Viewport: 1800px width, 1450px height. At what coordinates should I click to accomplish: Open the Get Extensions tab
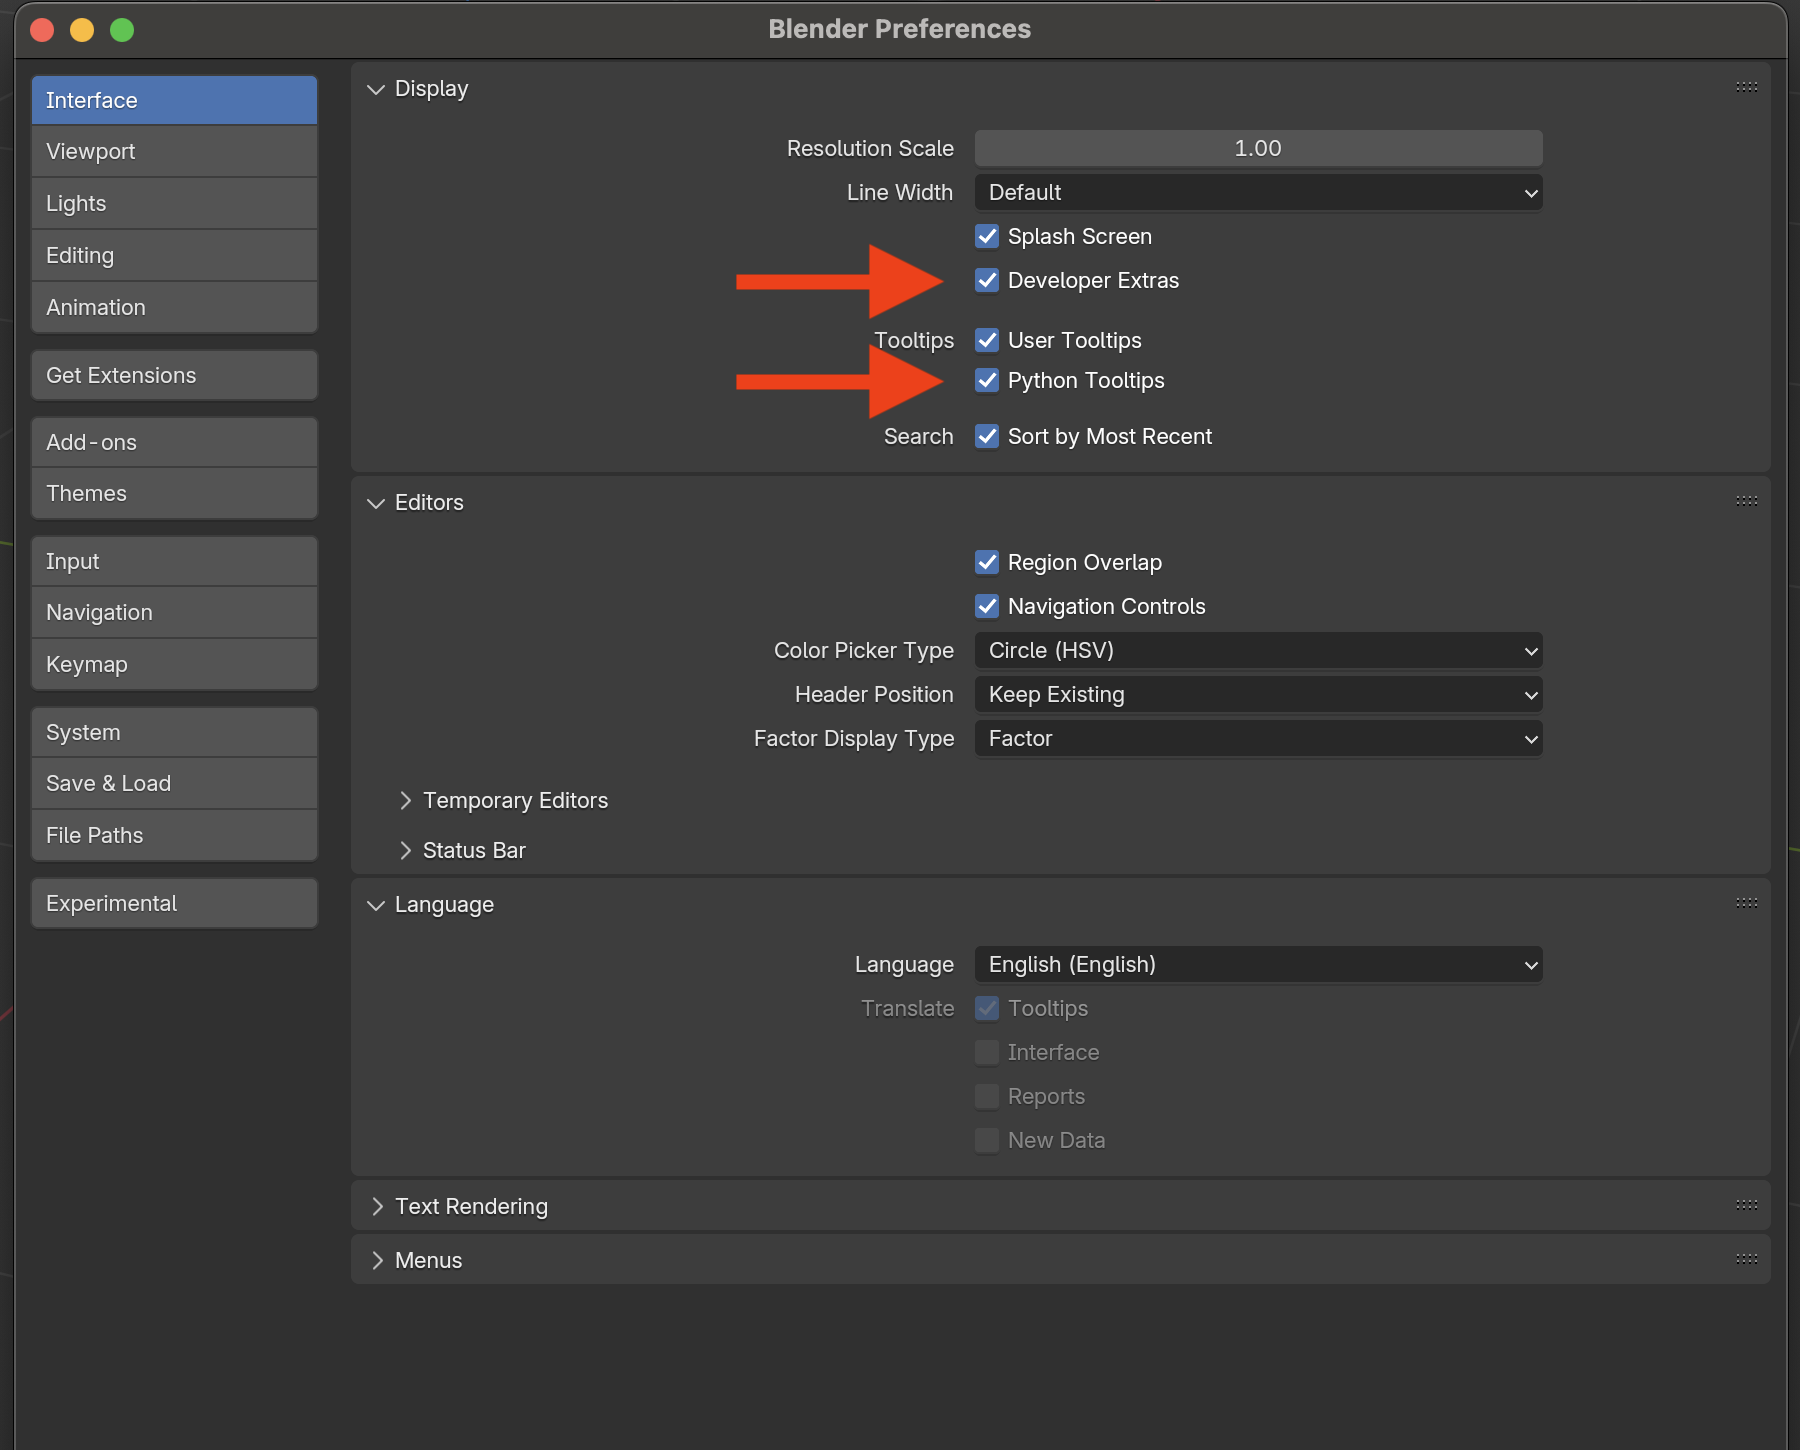174,375
